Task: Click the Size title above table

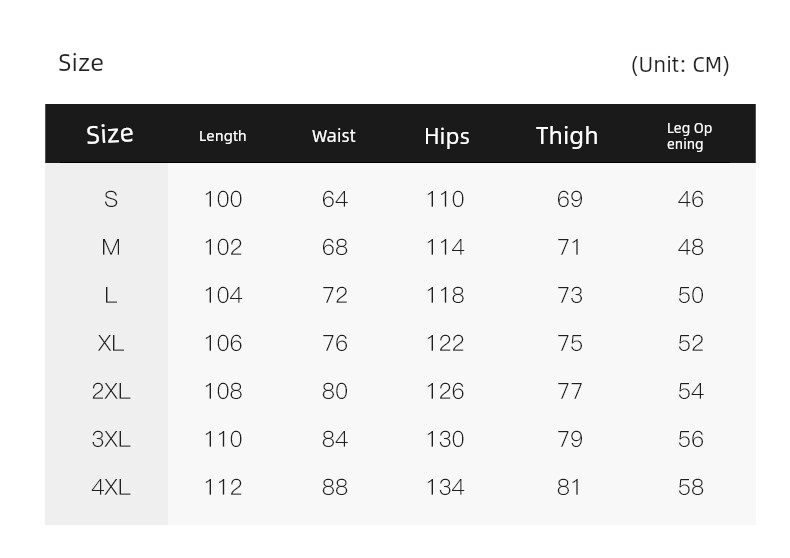Action: 81,63
